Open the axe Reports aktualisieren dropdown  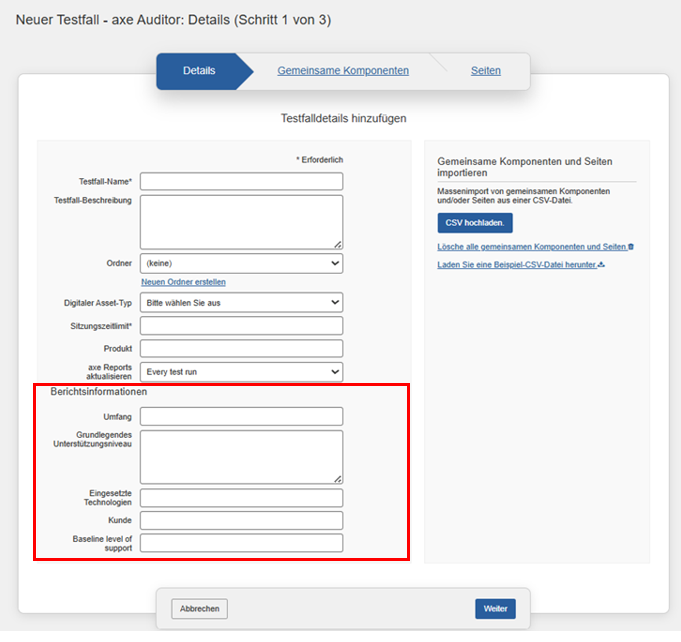(x=241, y=372)
